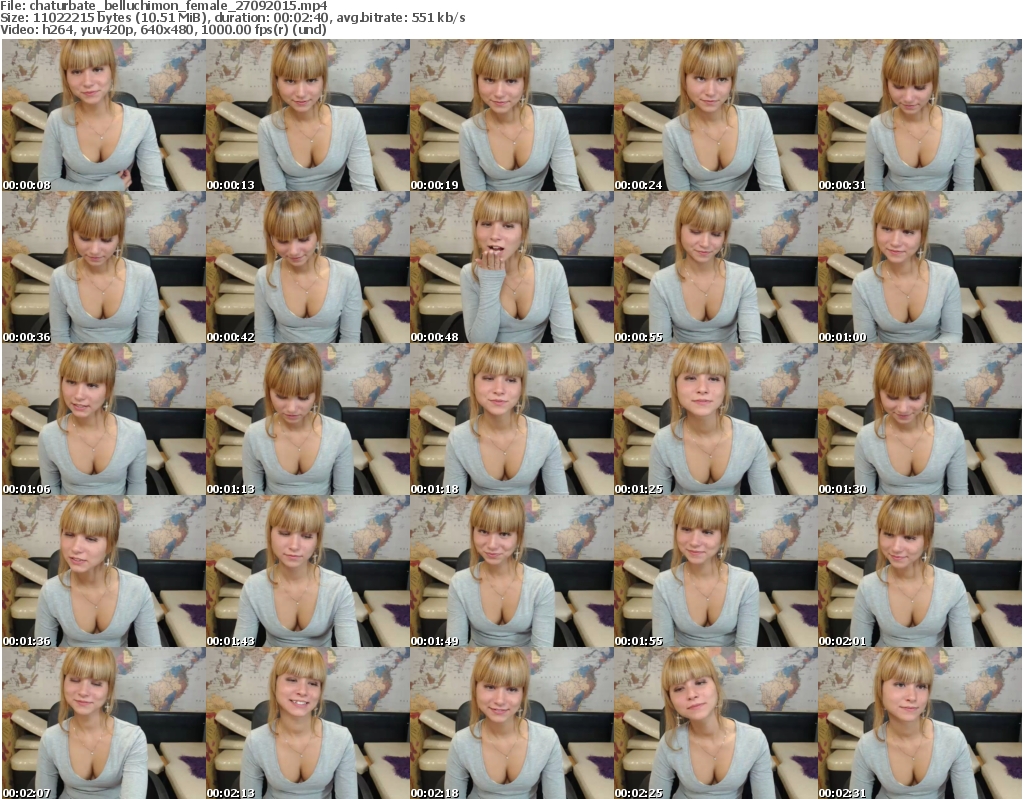Open the frame at timestamp 00:00:42
The width and height of the screenshot is (1024, 799).
click(x=308, y=267)
